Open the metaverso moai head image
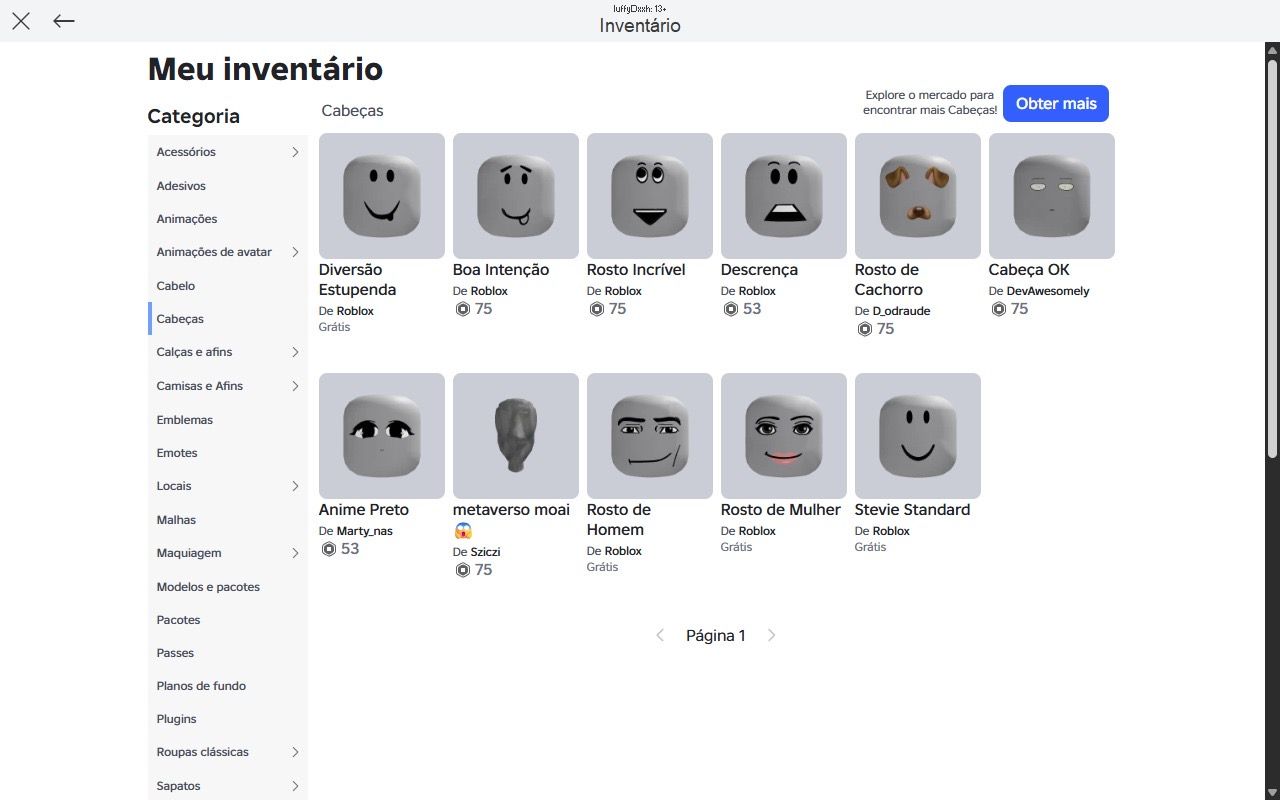Viewport: 1280px width, 800px height. point(516,436)
